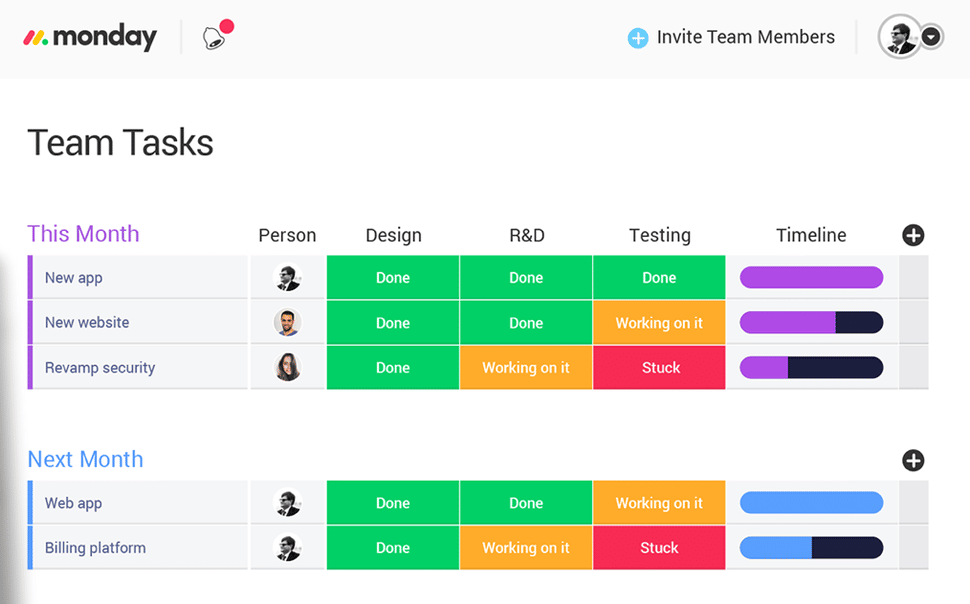Open the New app task
Screen dimensions: 970x604
tap(73, 277)
